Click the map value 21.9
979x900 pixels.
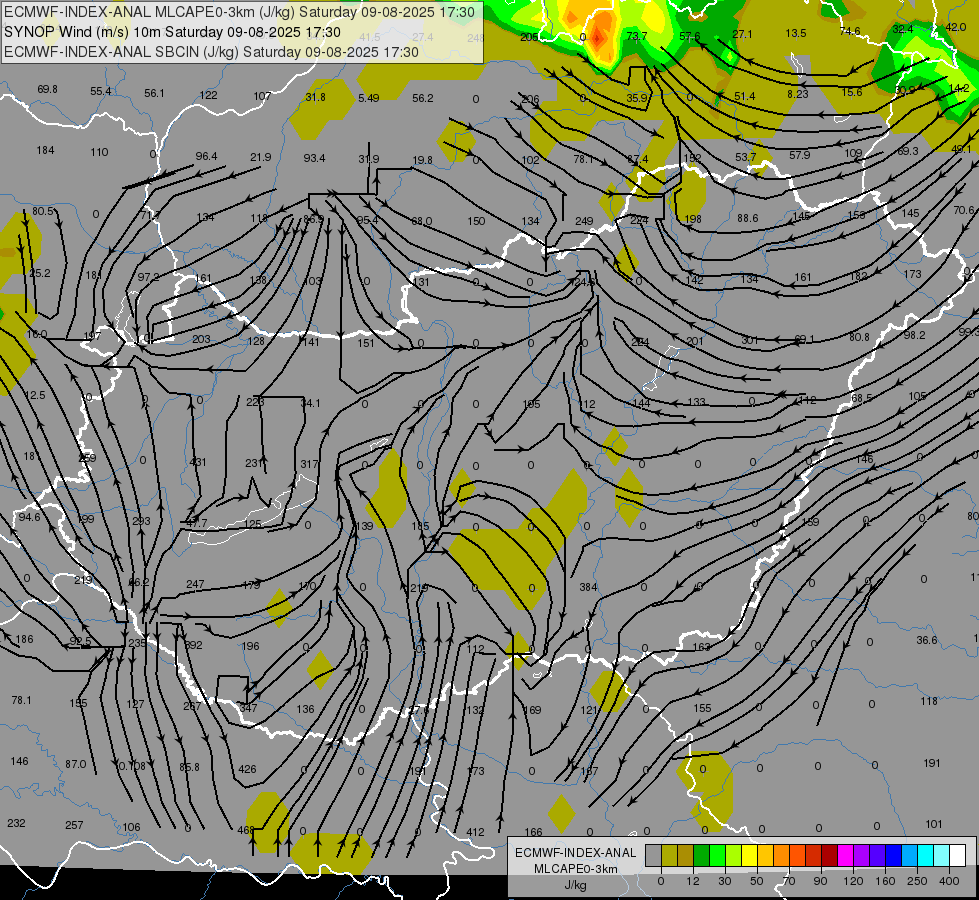coord(261,157)
